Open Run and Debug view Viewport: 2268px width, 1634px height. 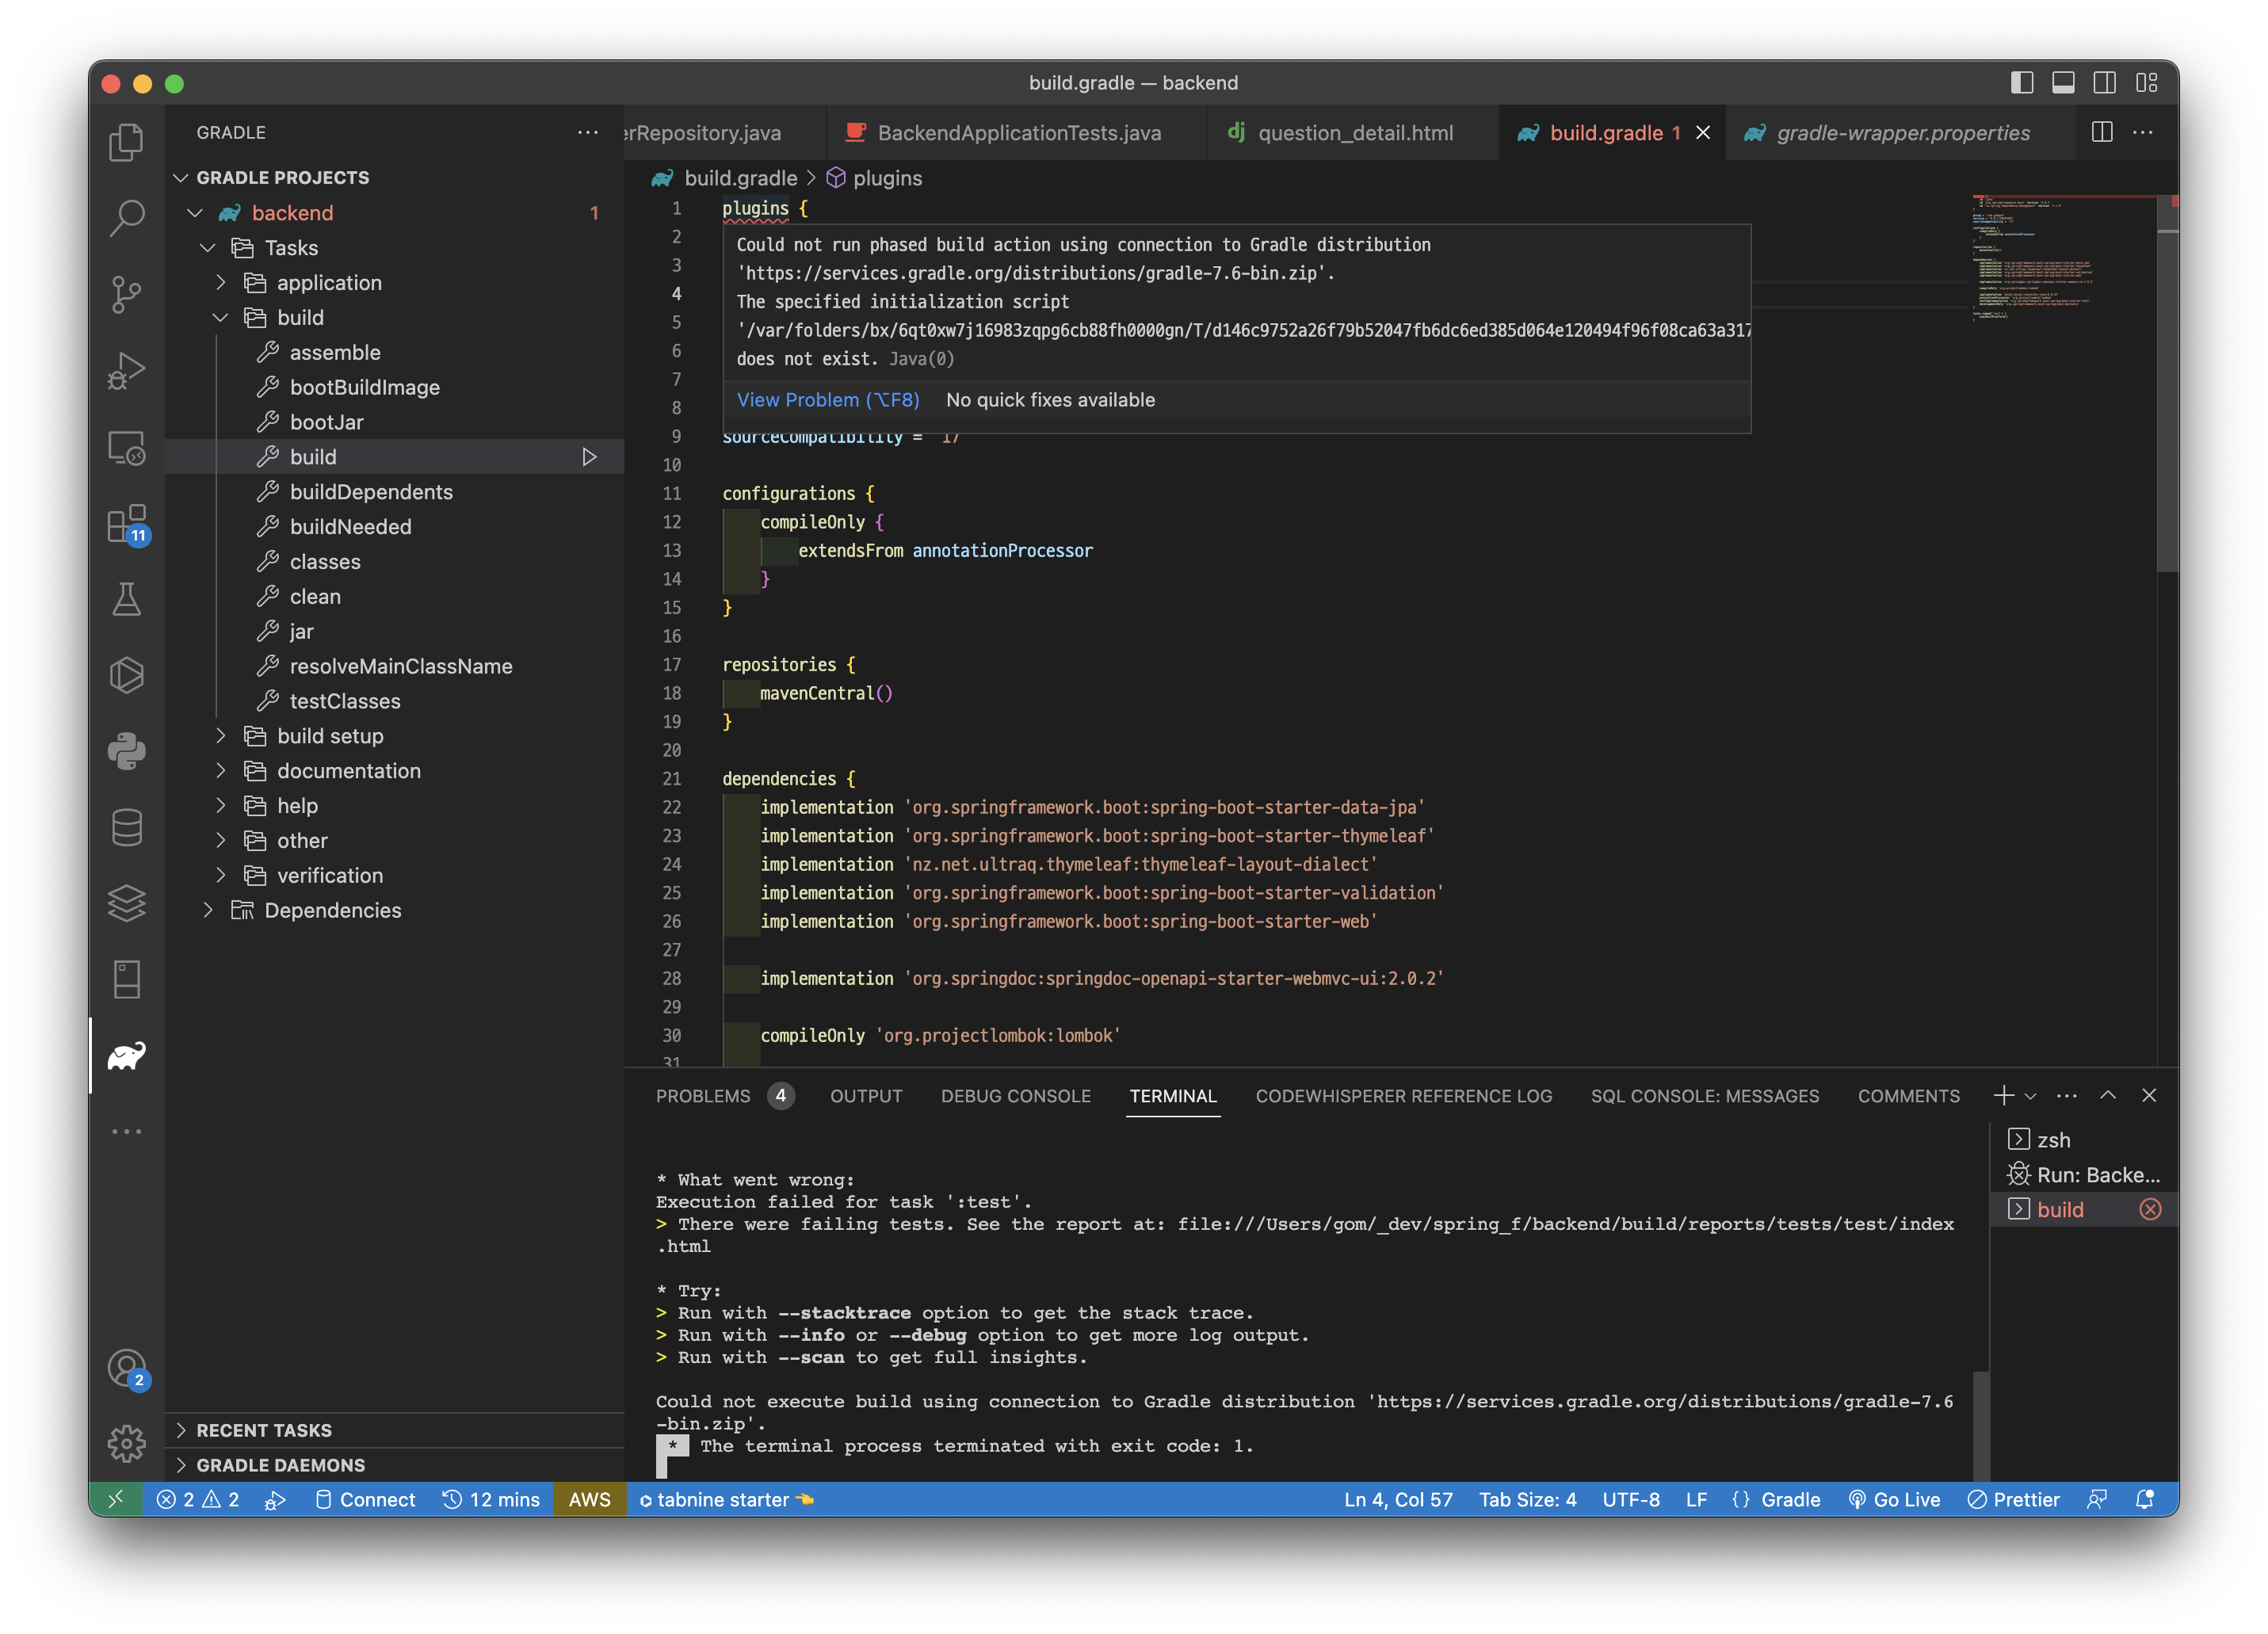click(x=127, y=370)
